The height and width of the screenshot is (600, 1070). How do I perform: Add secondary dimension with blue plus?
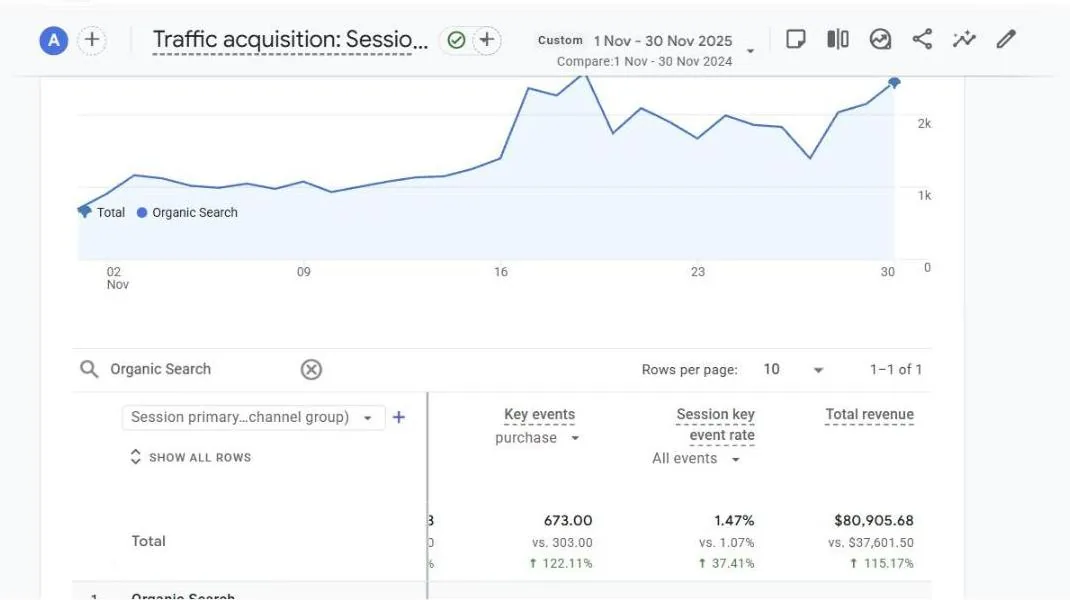[399, 417]
